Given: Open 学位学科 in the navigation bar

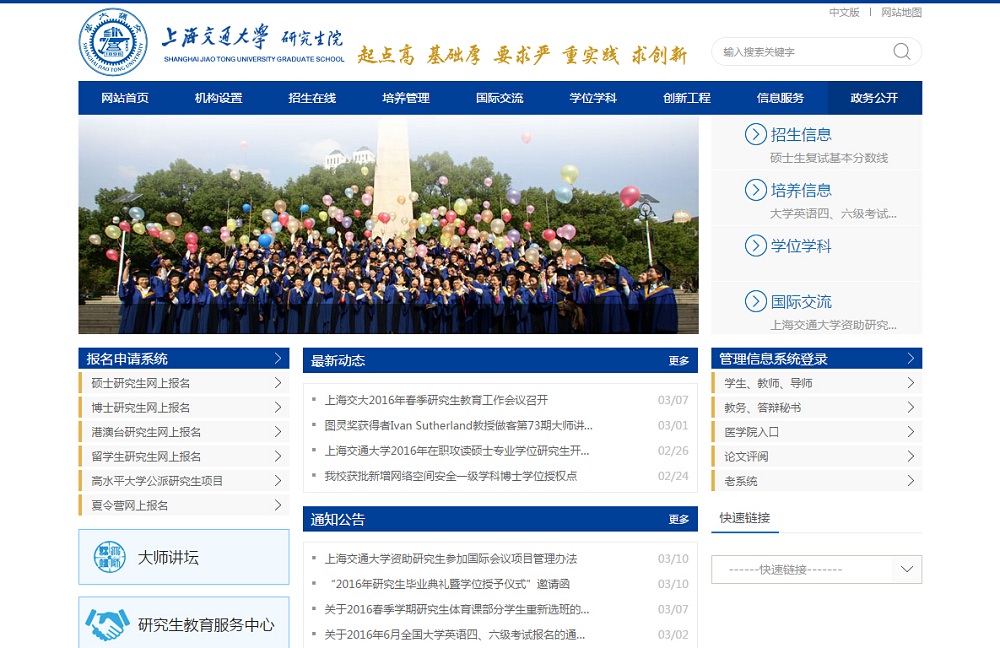Looking at the screenshot, I should tap(593, 98).
